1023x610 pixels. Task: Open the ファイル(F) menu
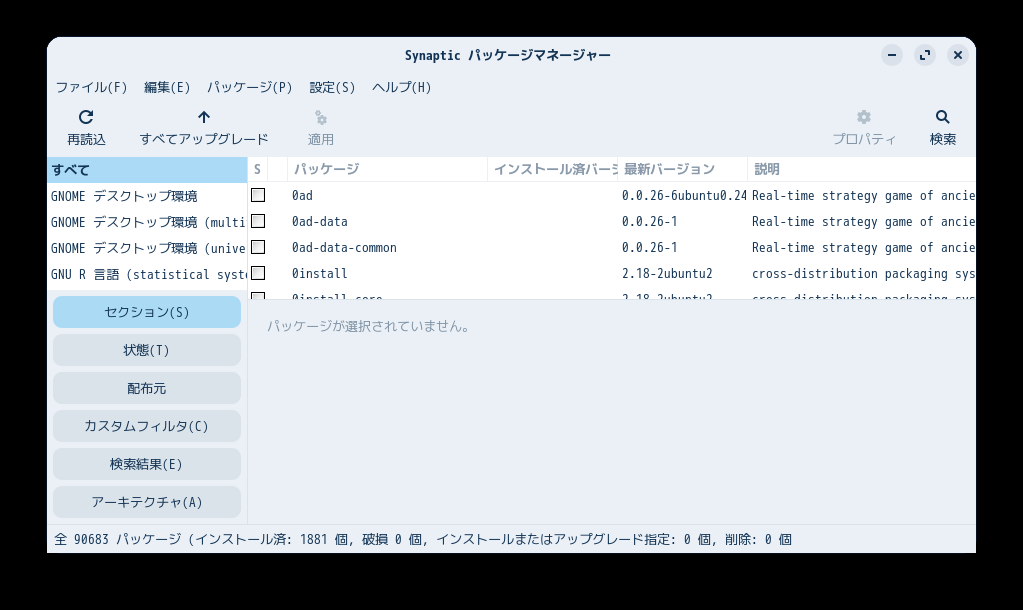point(91,87)
